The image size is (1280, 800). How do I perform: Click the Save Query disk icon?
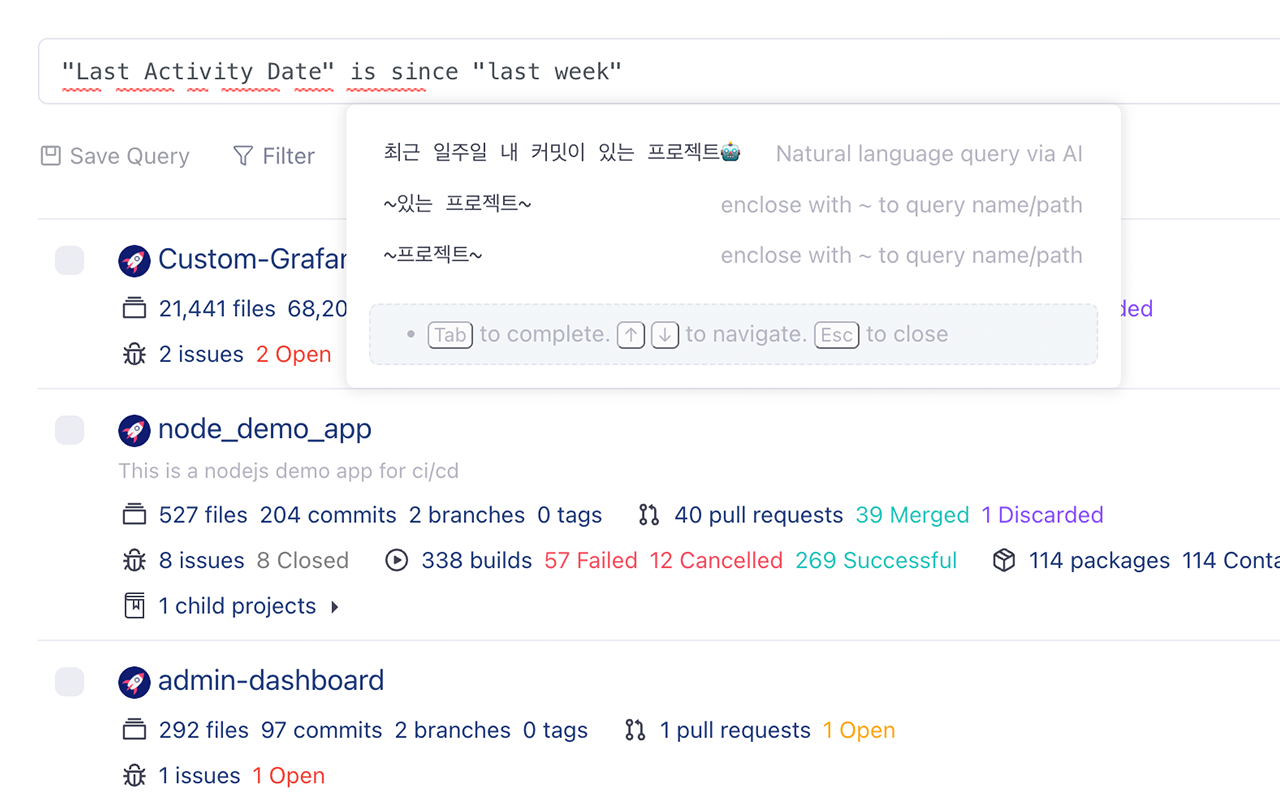[50, 156]
